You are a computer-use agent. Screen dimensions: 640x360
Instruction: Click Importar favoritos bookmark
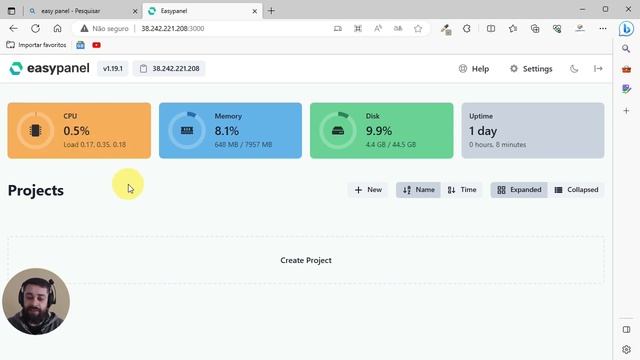pos(36,45)
